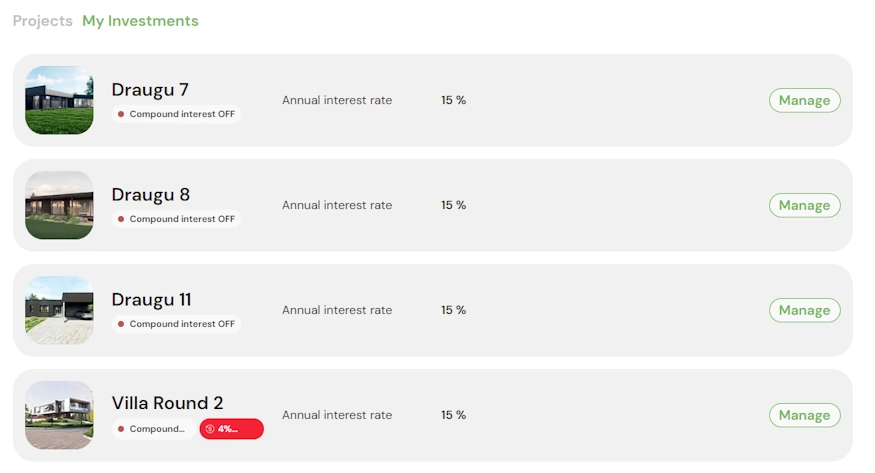875x473 pixels.
Task: Toggle Draugu 8 compound interest badge
Action: (x=176, y=219)
